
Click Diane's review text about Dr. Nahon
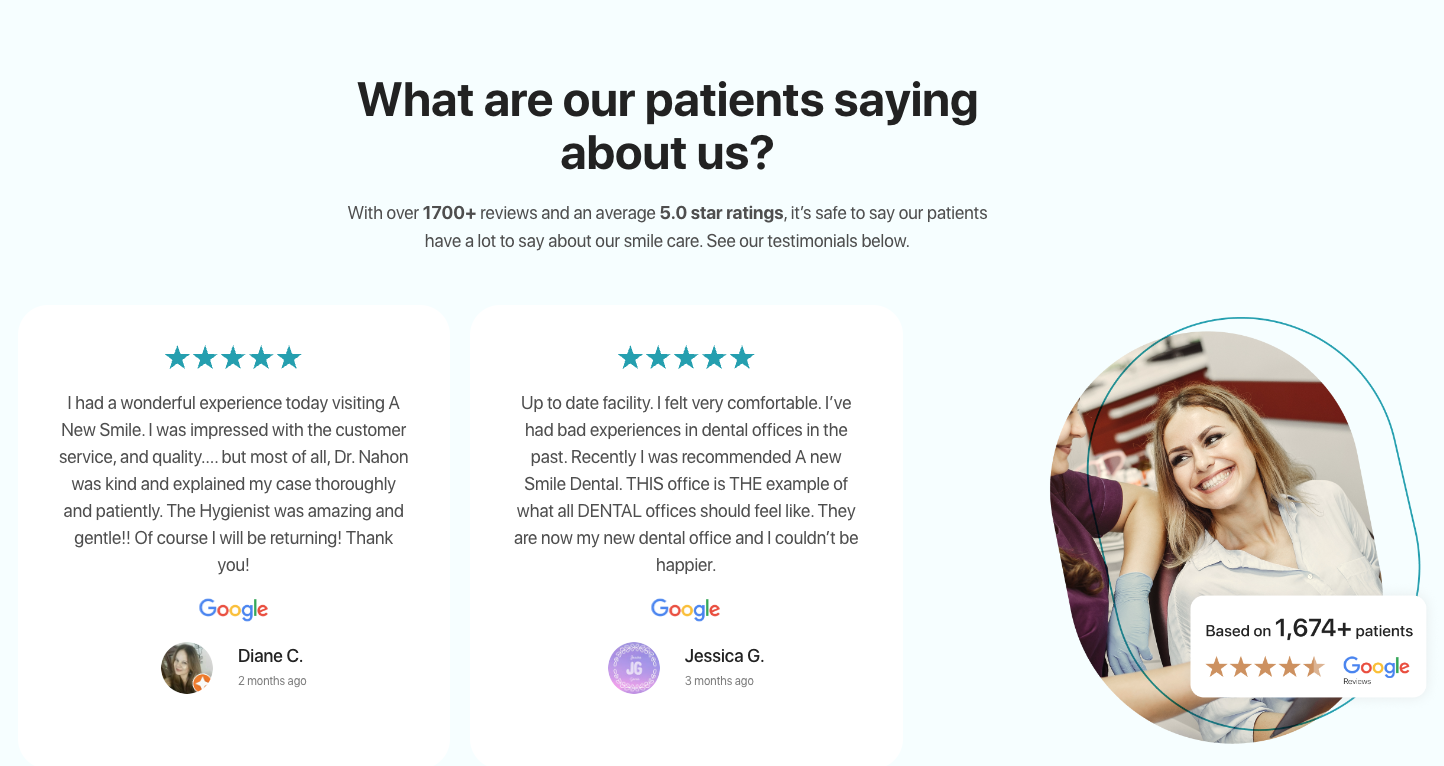click(233, 484)
